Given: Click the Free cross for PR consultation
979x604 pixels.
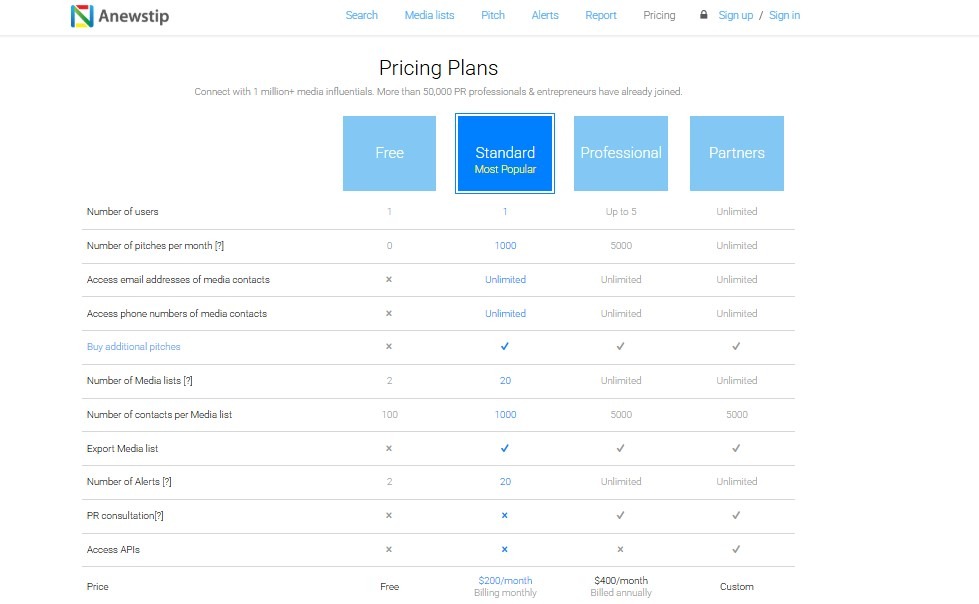Looking at the screenshot, I should pyautogui.click(x=389, y=515).
